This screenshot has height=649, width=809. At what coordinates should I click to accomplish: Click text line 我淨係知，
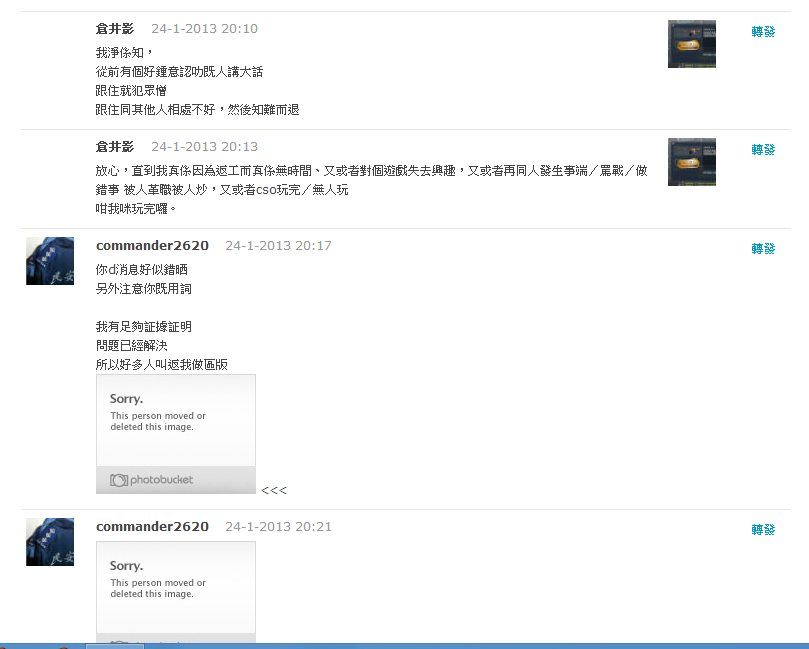click(x=125, y=53)
